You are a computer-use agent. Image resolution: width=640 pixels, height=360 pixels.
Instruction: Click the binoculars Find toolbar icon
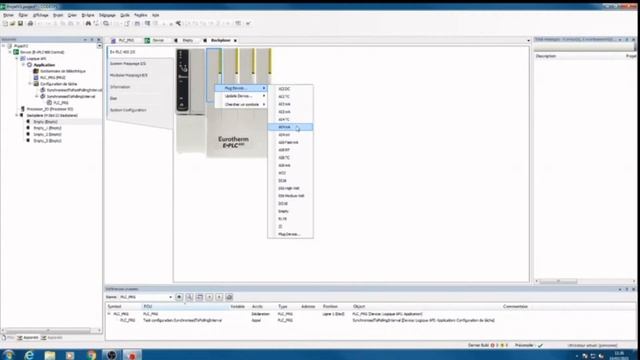(88, 24)
